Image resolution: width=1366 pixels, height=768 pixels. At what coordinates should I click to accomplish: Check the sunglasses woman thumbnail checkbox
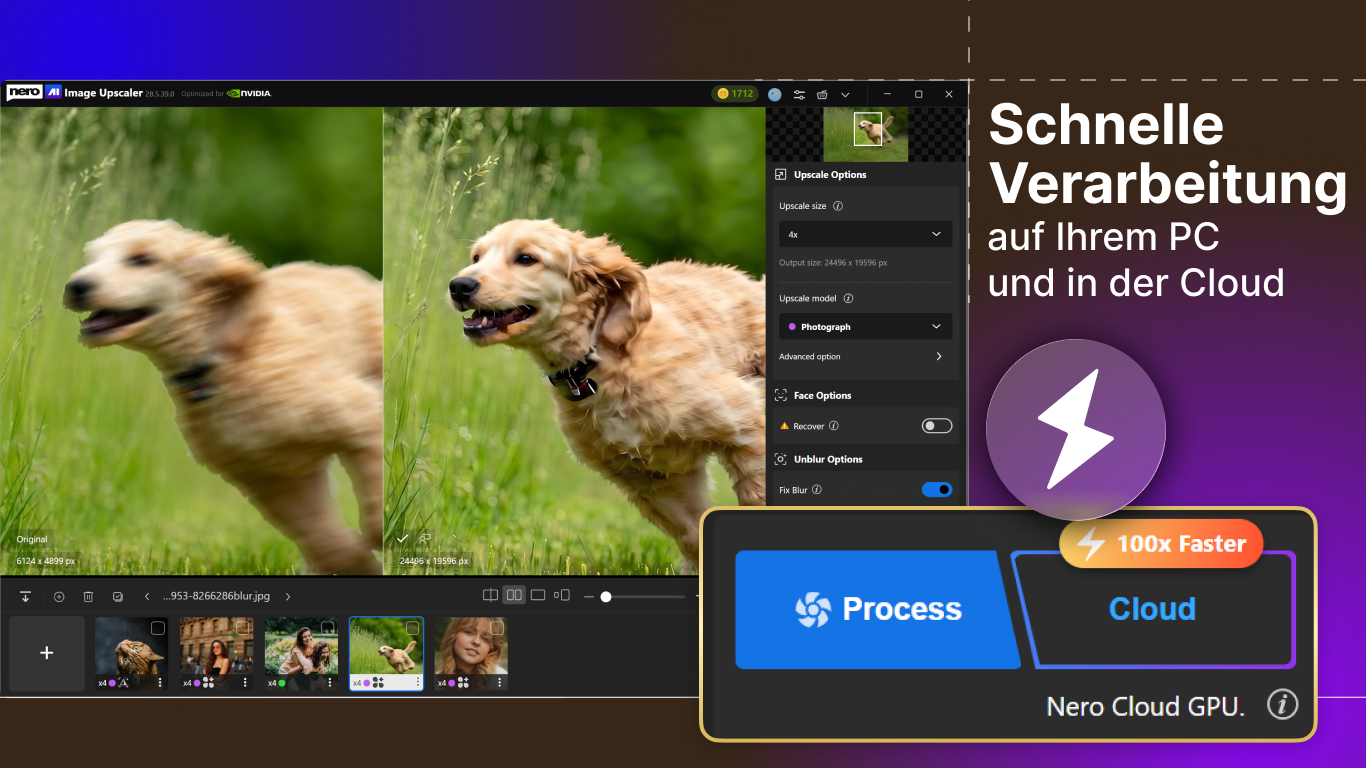(x=243, y=628)
